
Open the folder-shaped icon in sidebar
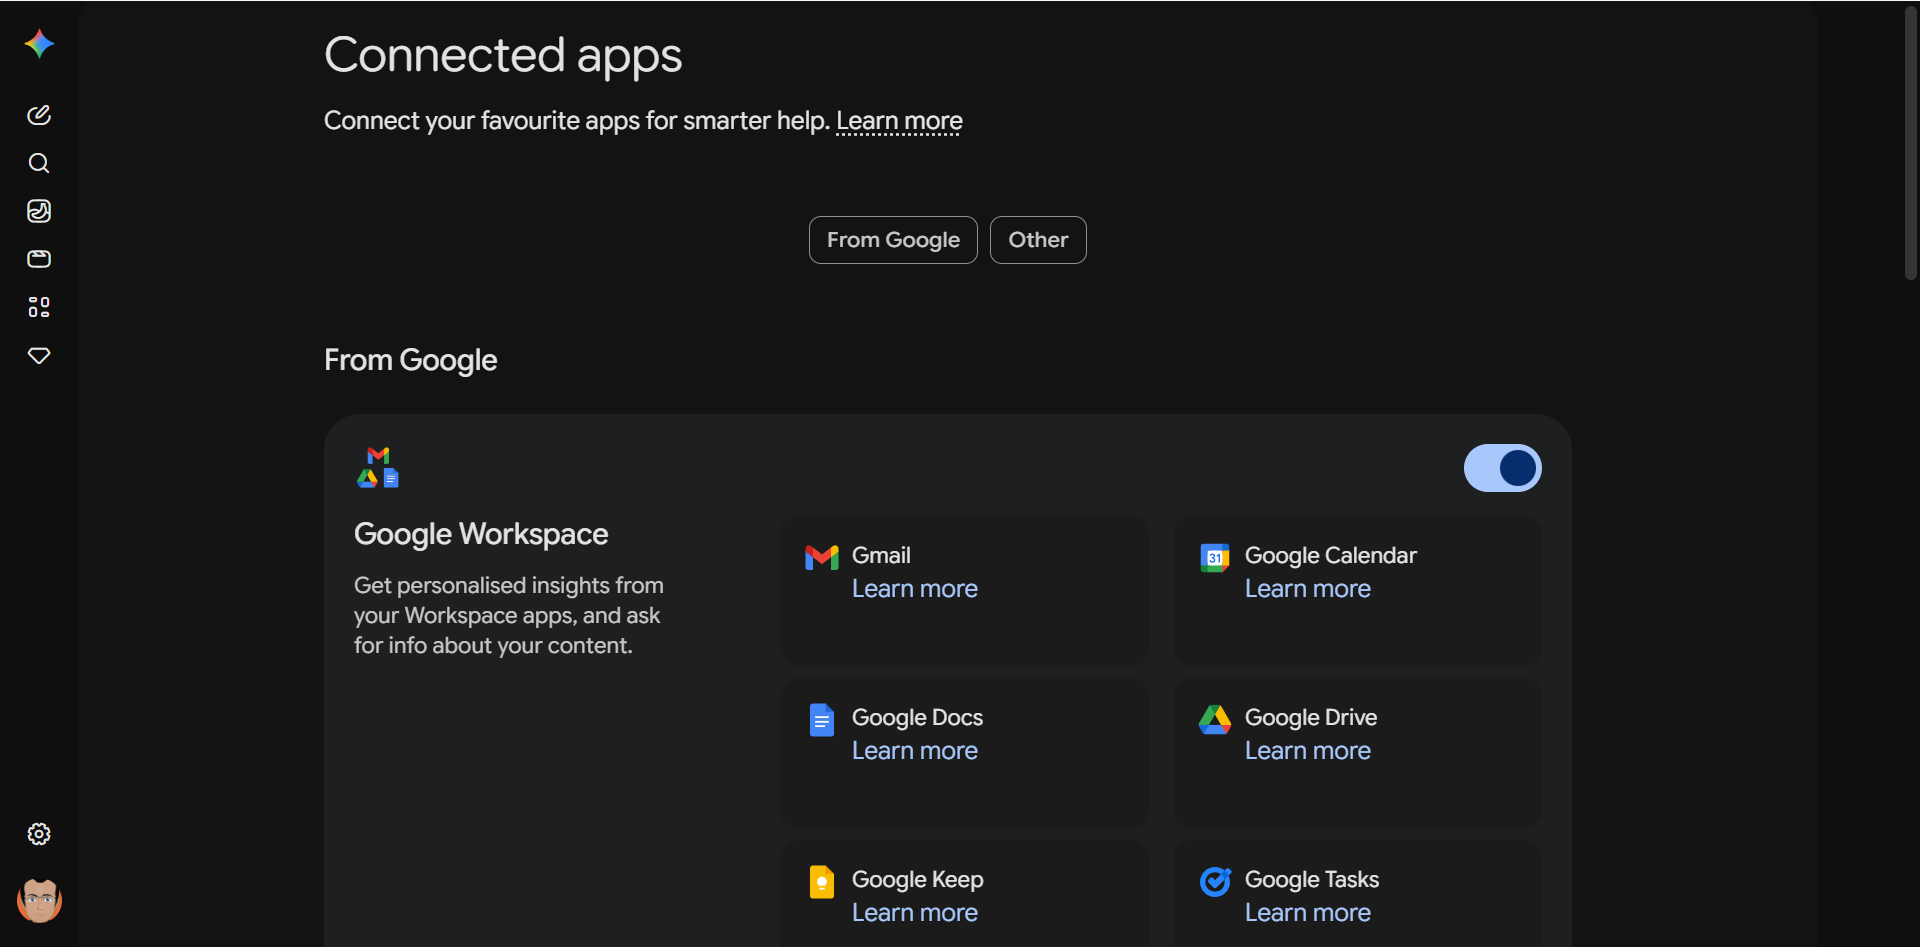[x=39, y=259]
